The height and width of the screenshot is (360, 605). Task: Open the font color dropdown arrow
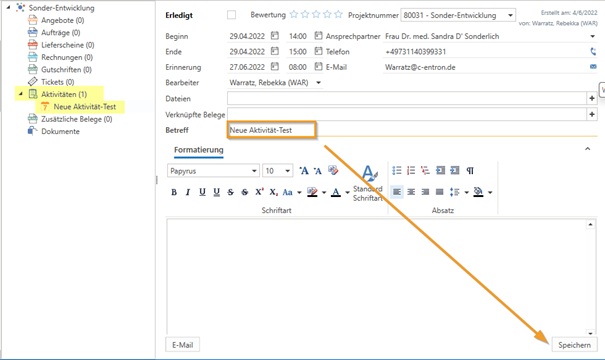pos(347,193)
